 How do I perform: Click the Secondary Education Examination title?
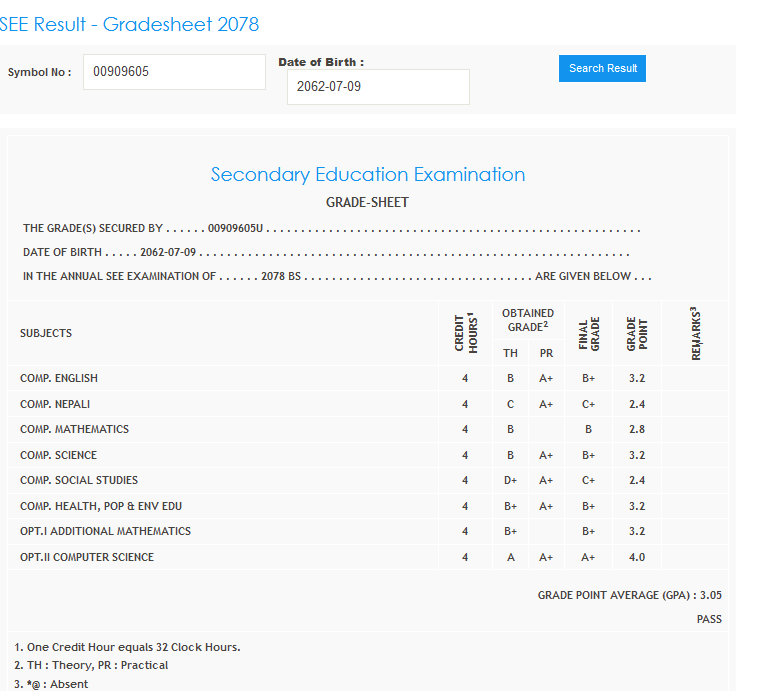pos(367,175)
